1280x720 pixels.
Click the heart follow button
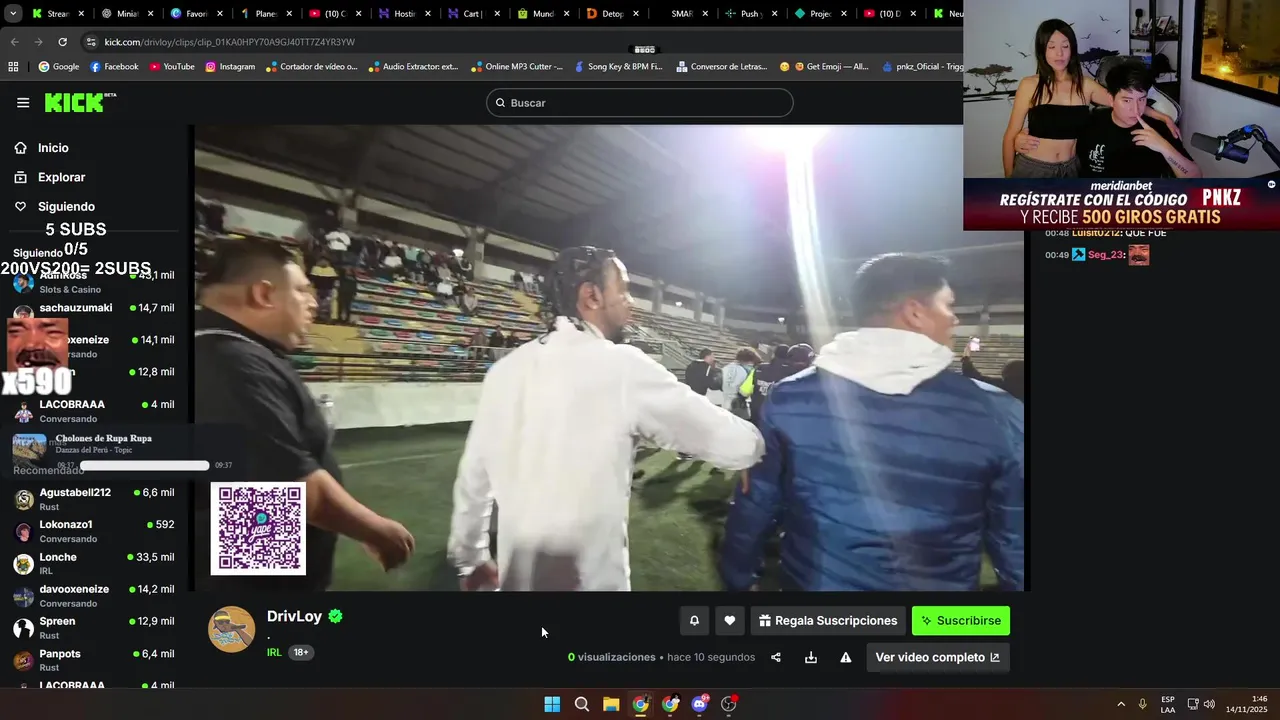pyautogui.click(x=730, y=621)
